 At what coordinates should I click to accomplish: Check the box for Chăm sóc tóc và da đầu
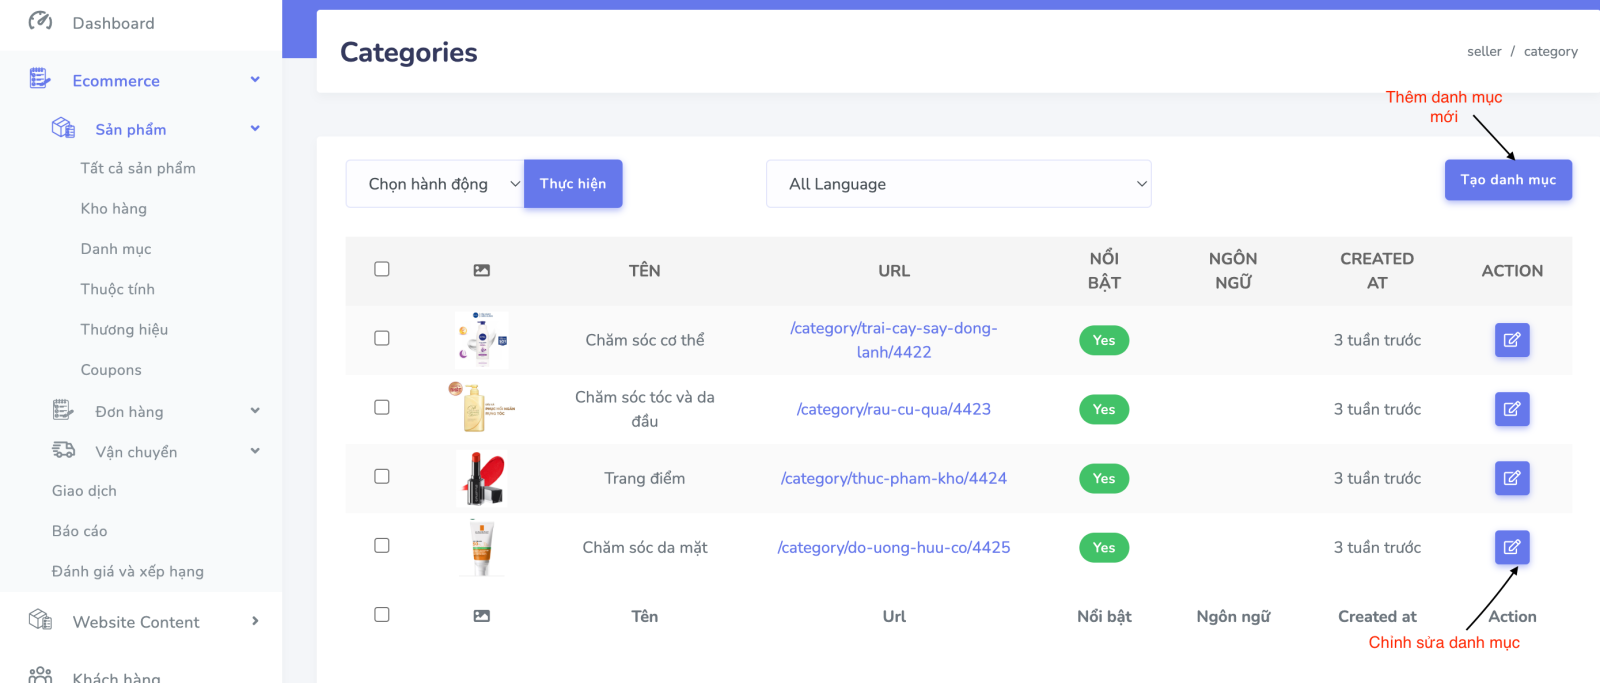[x=382, y=407]
